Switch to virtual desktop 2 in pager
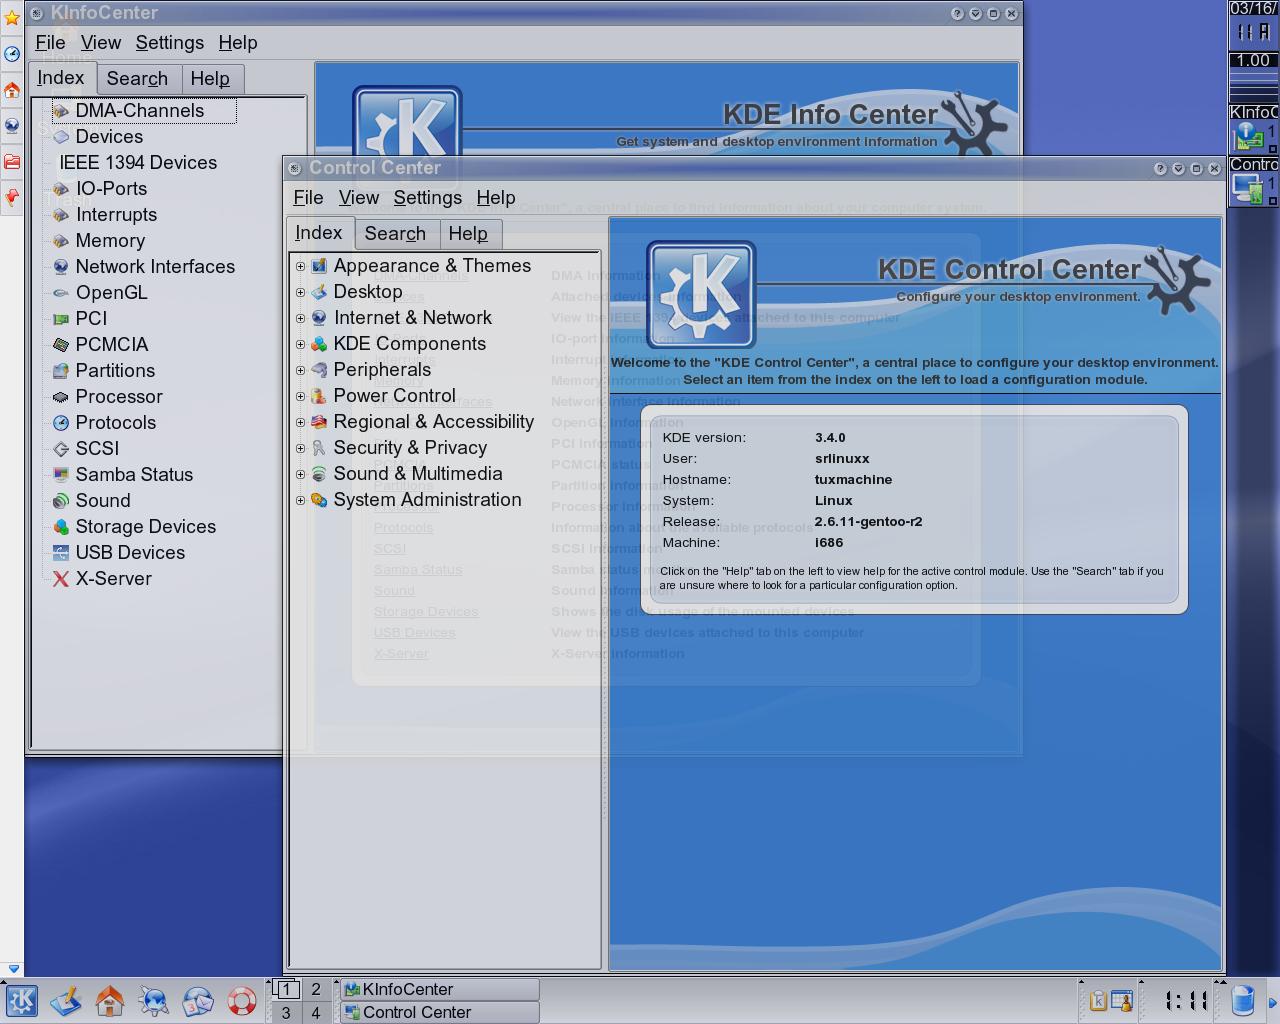Screen dimensions: 1280x1024 pyautogui.click(x=316, y=989)
